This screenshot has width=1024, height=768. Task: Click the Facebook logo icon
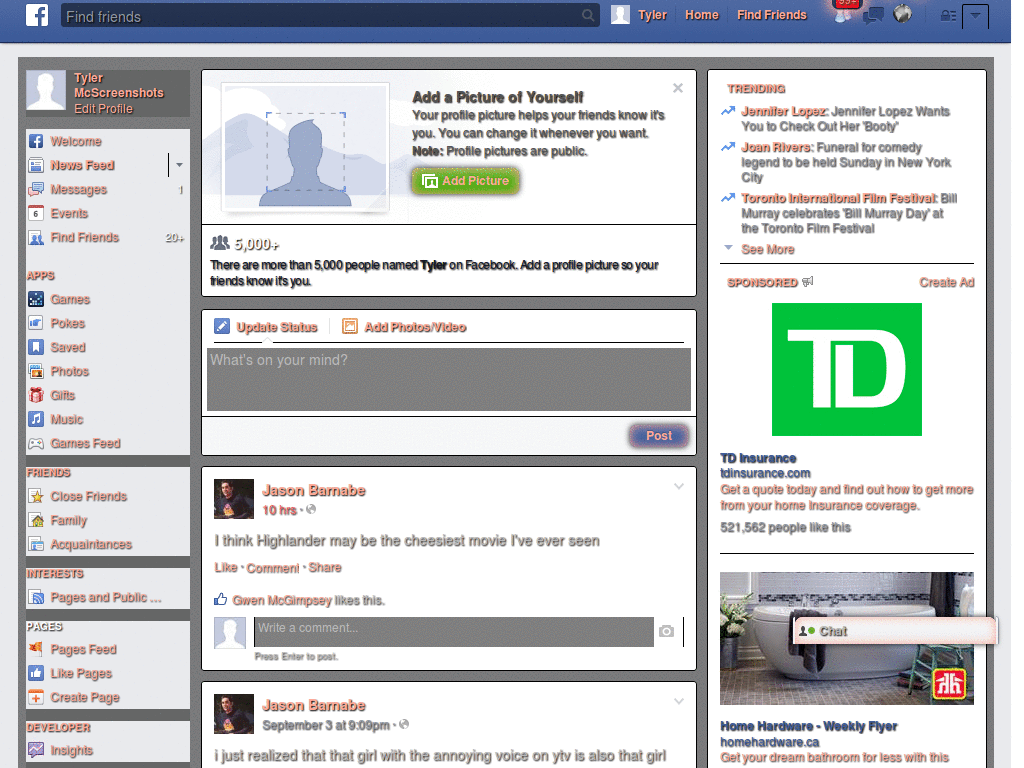pos(37,15)
